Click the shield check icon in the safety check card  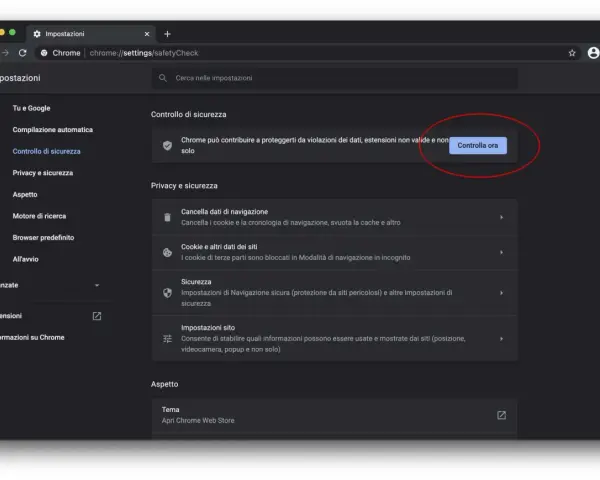tap(167, 145)
